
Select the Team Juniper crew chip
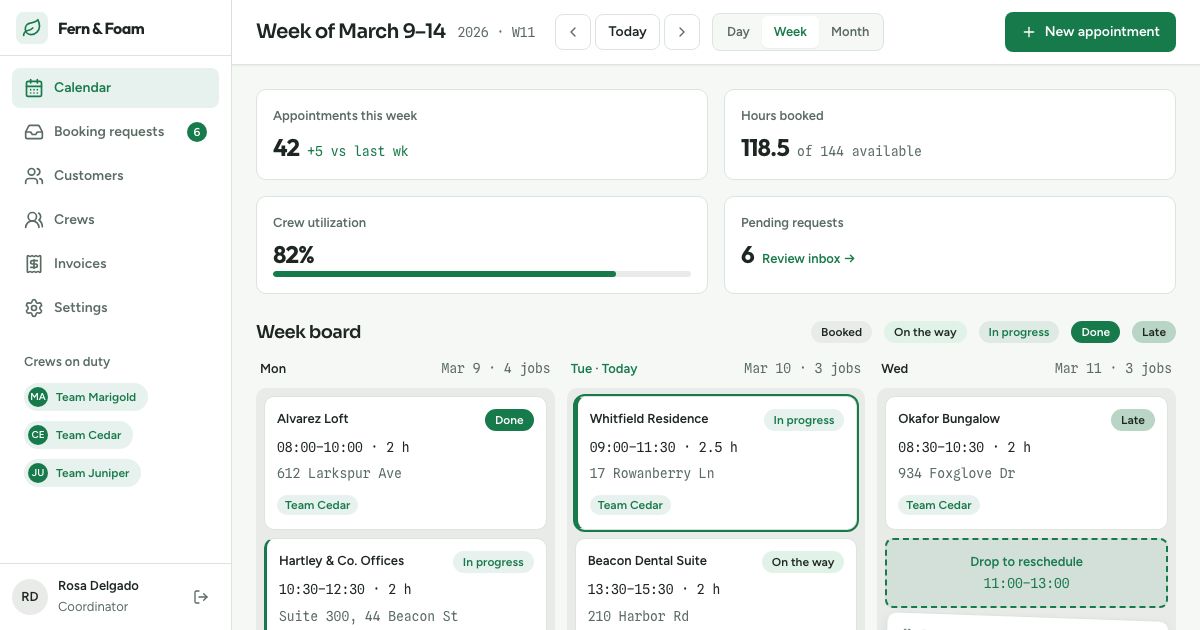(x=83, y=473)
